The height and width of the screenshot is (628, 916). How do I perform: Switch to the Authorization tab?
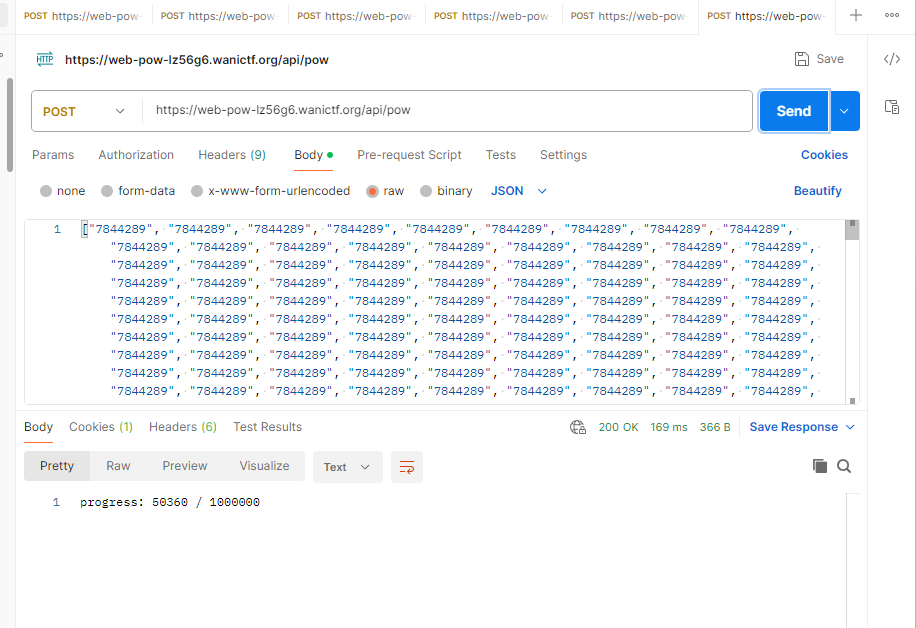(x=136, y=155)
